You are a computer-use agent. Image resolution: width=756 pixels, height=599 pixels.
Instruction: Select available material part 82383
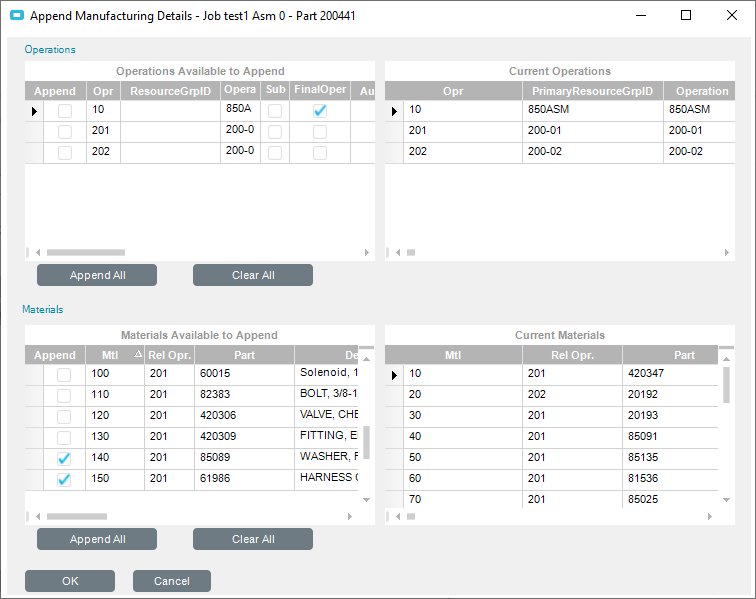[244, 395]
